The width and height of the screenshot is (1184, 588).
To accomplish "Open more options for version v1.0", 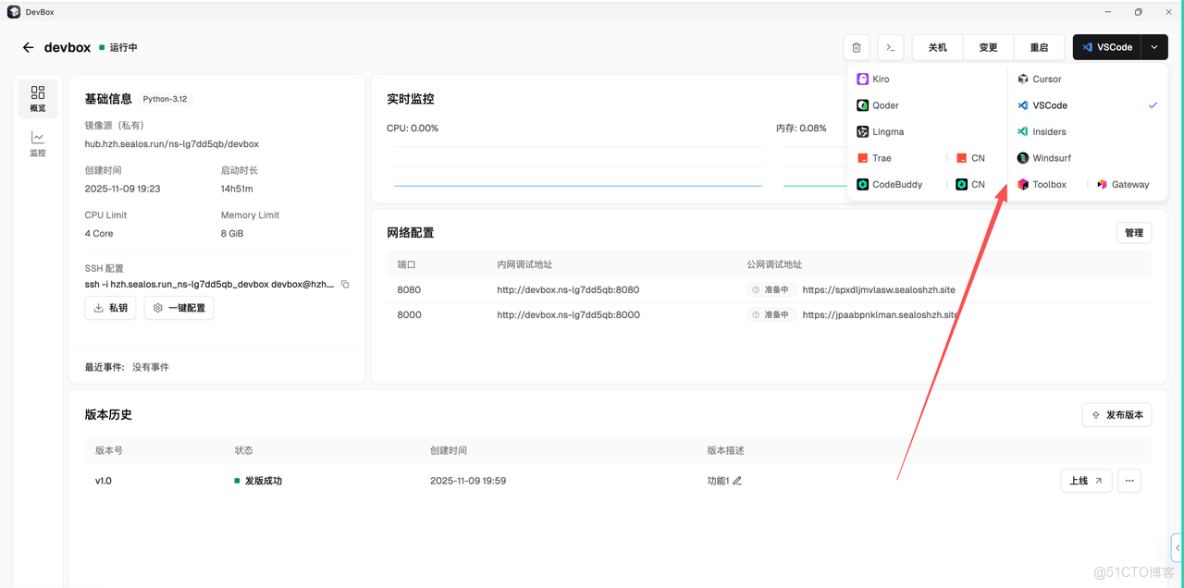I will [1129, 480].
